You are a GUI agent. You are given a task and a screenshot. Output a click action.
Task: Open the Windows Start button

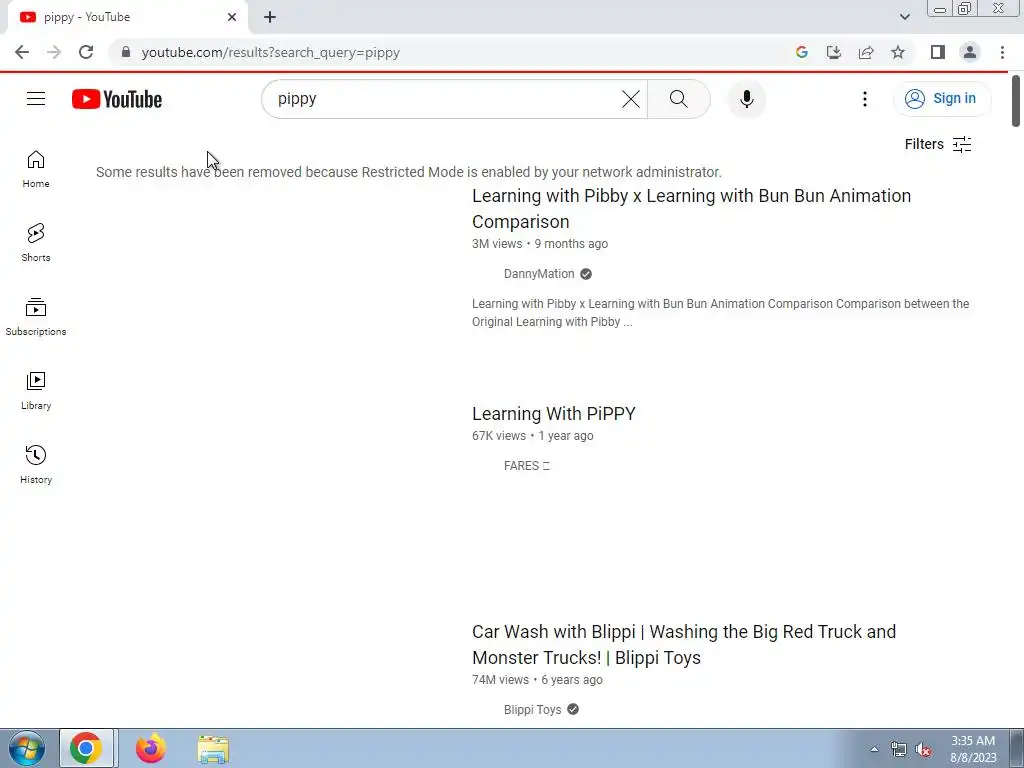pos(26,748)
